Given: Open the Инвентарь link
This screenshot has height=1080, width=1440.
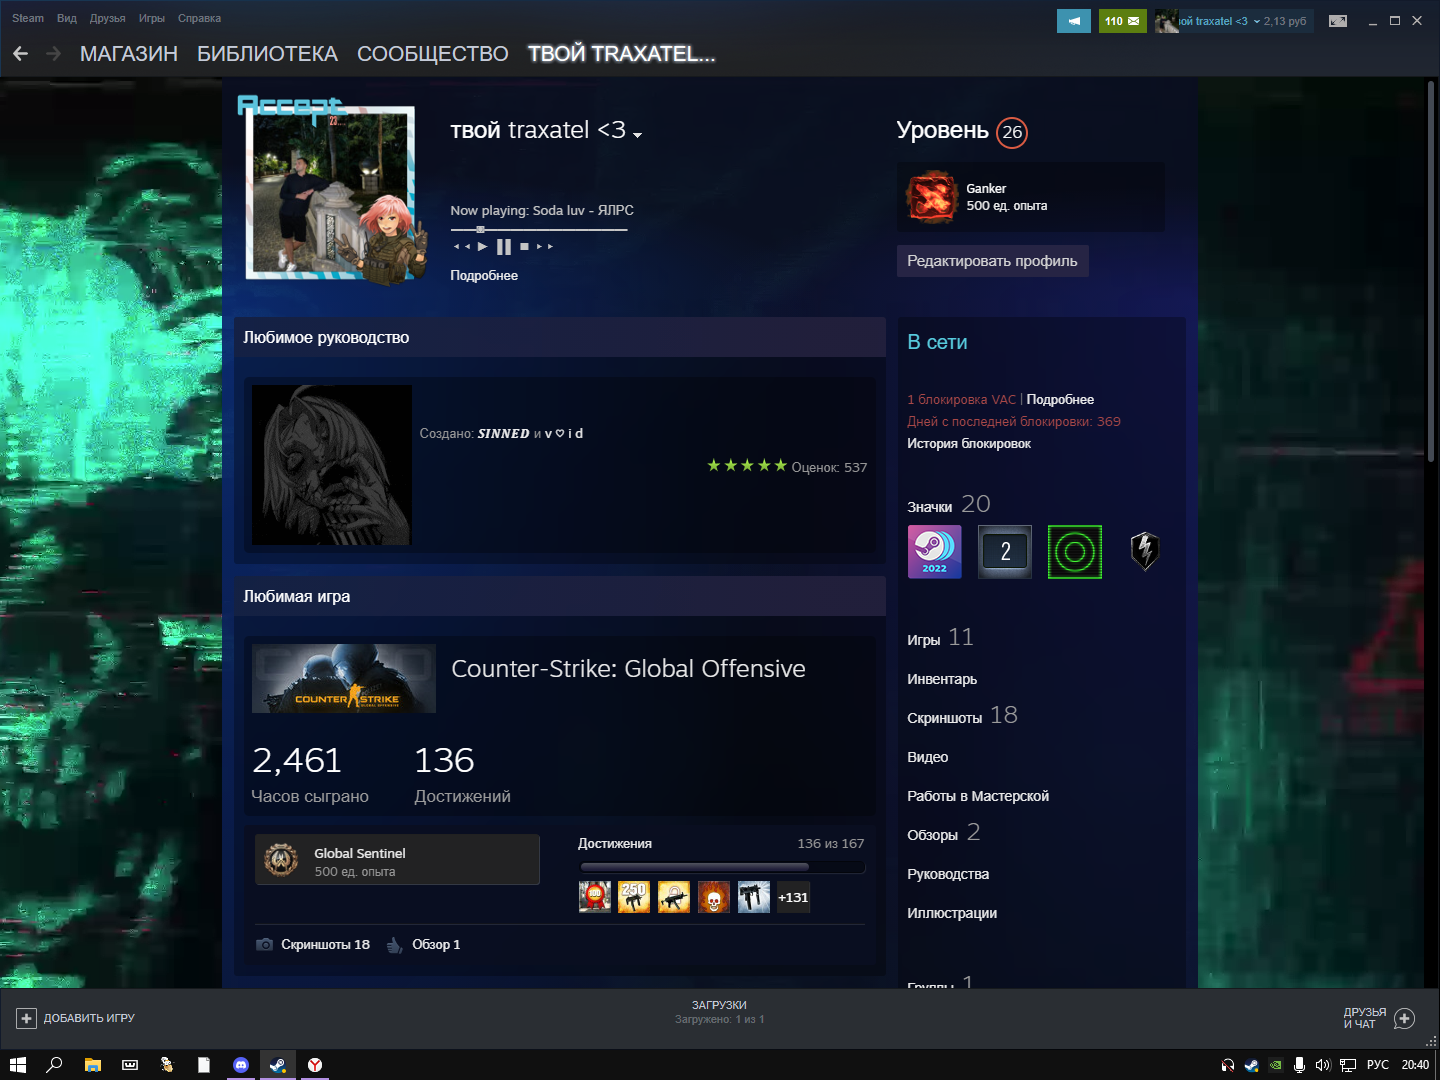Looking at the screenshot, I should coord(942,679).
